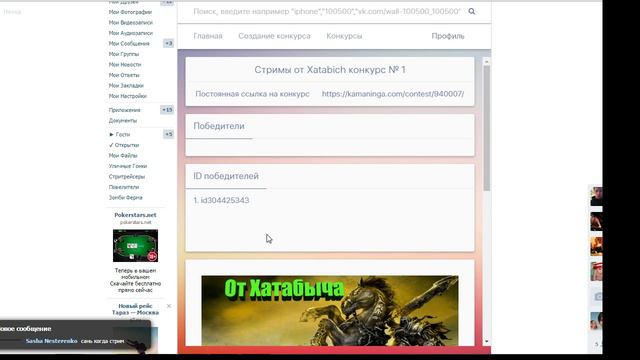
Task: Open the Создание конкурса tab
Action: click(274, 36)
